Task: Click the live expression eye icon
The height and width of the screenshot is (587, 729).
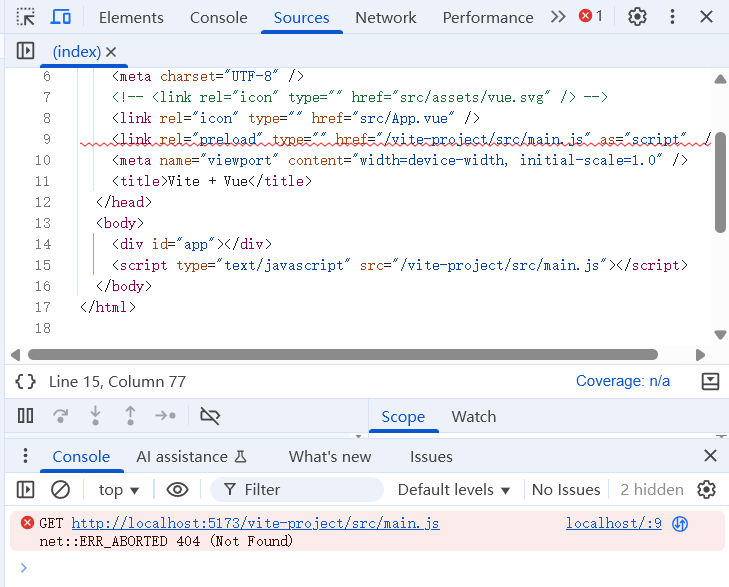Action: coord(177,490)
